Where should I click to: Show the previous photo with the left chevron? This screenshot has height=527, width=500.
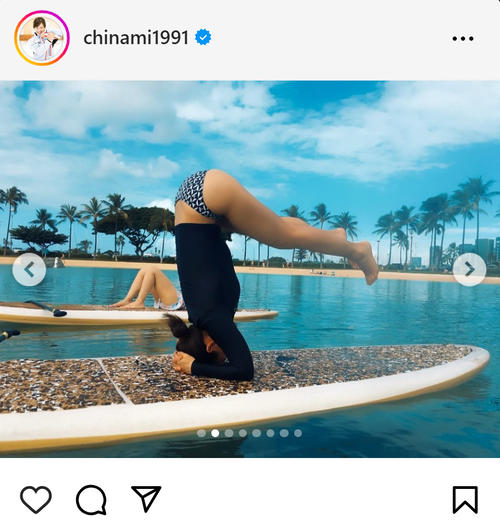29,270
